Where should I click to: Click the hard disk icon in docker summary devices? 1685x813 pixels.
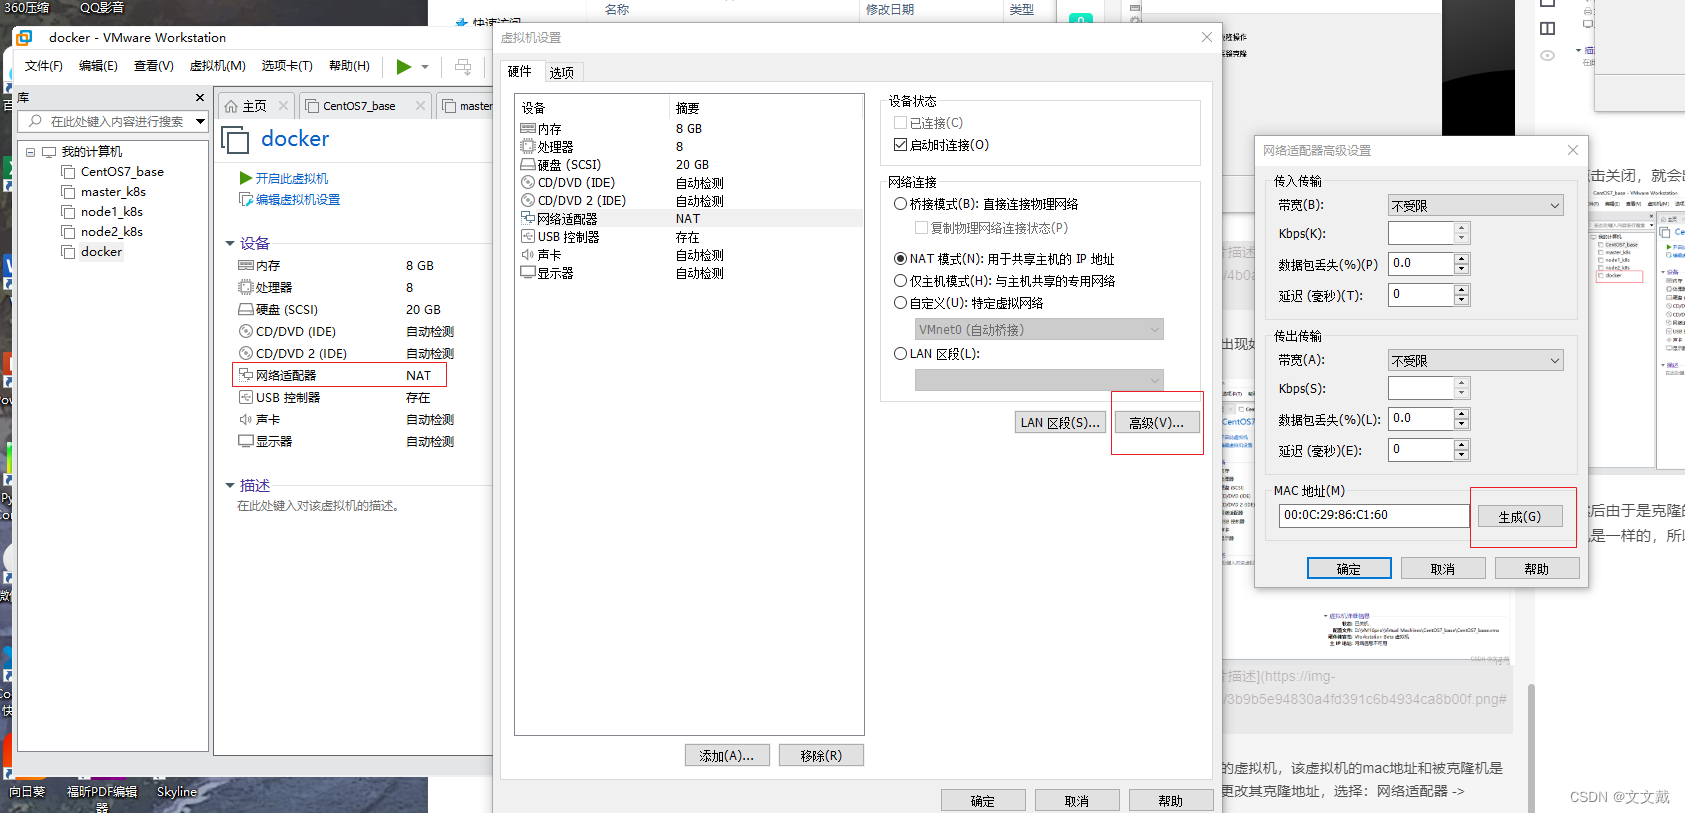(x=246, y=309)
